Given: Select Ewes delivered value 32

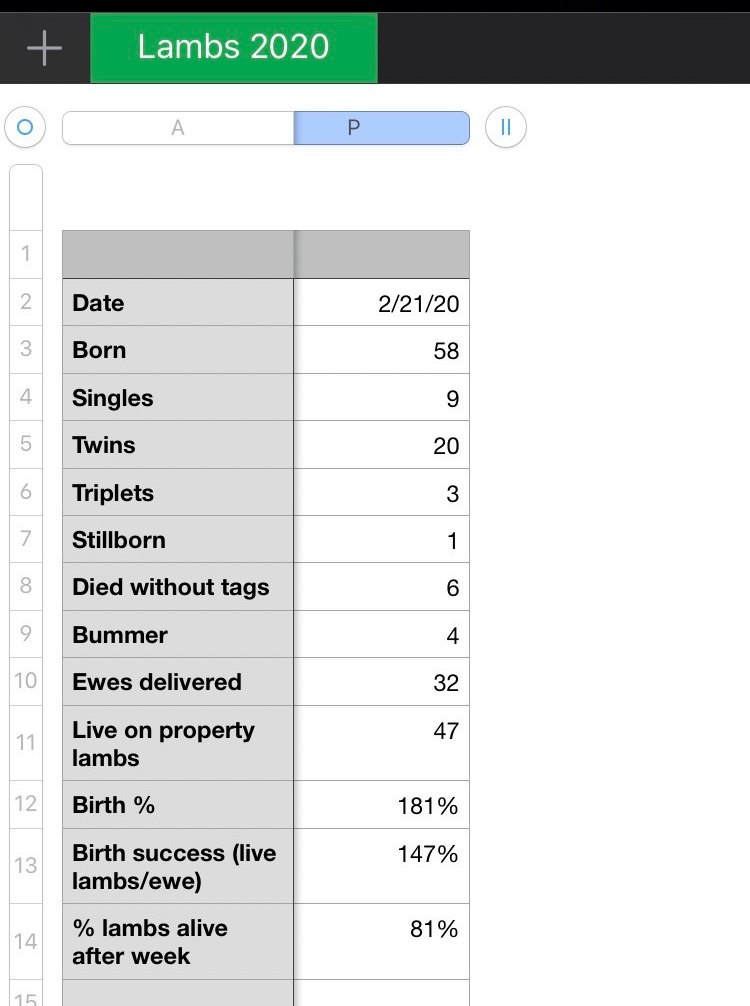Looking at the screenshot, I should click(381, 682).
